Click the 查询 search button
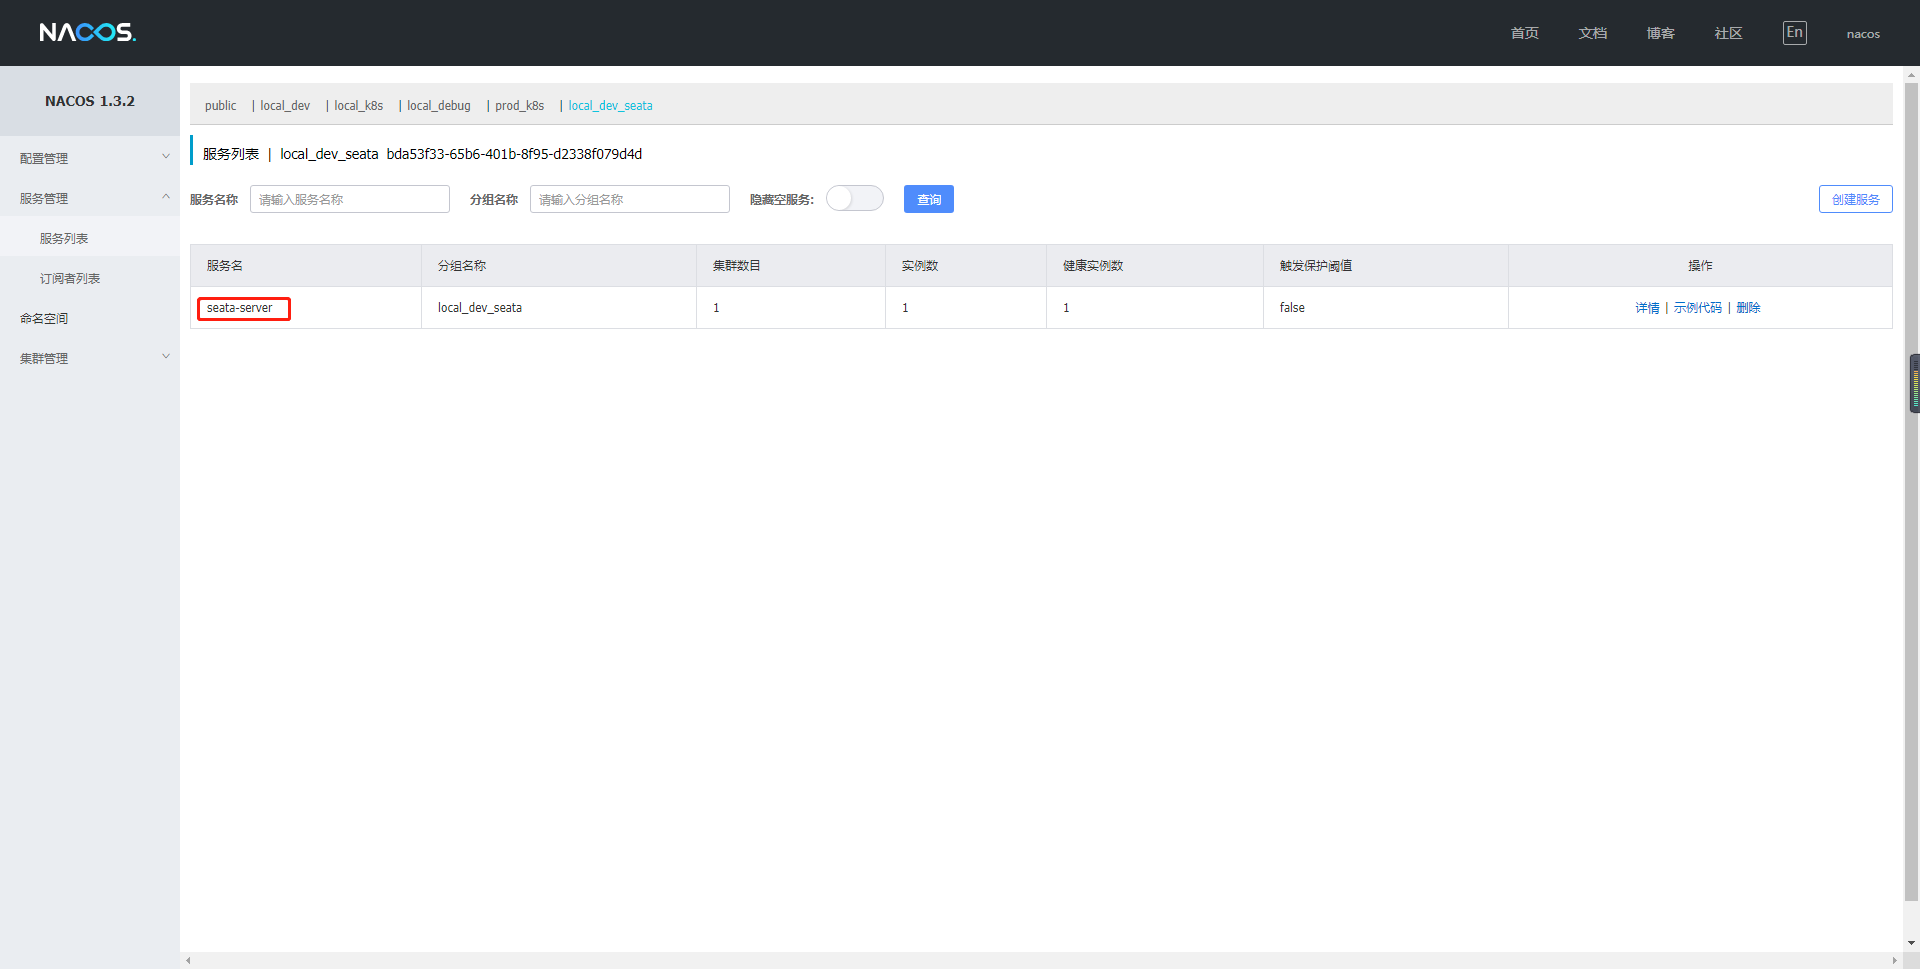The image size is (1920, 969). 929,199
